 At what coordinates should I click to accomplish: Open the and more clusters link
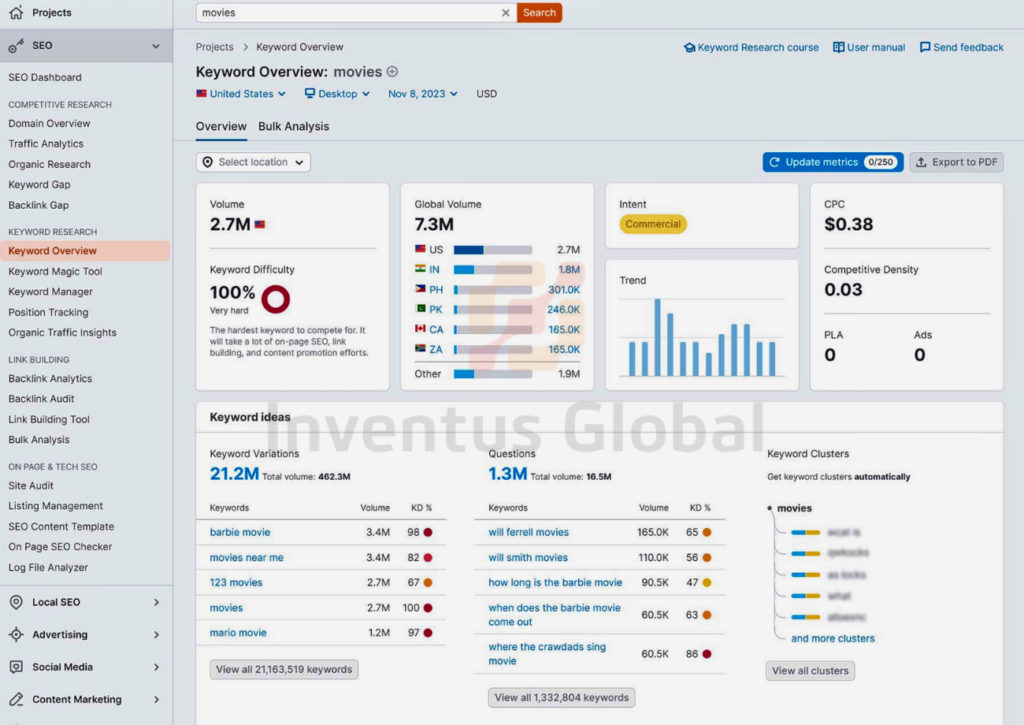click(833, 638)
